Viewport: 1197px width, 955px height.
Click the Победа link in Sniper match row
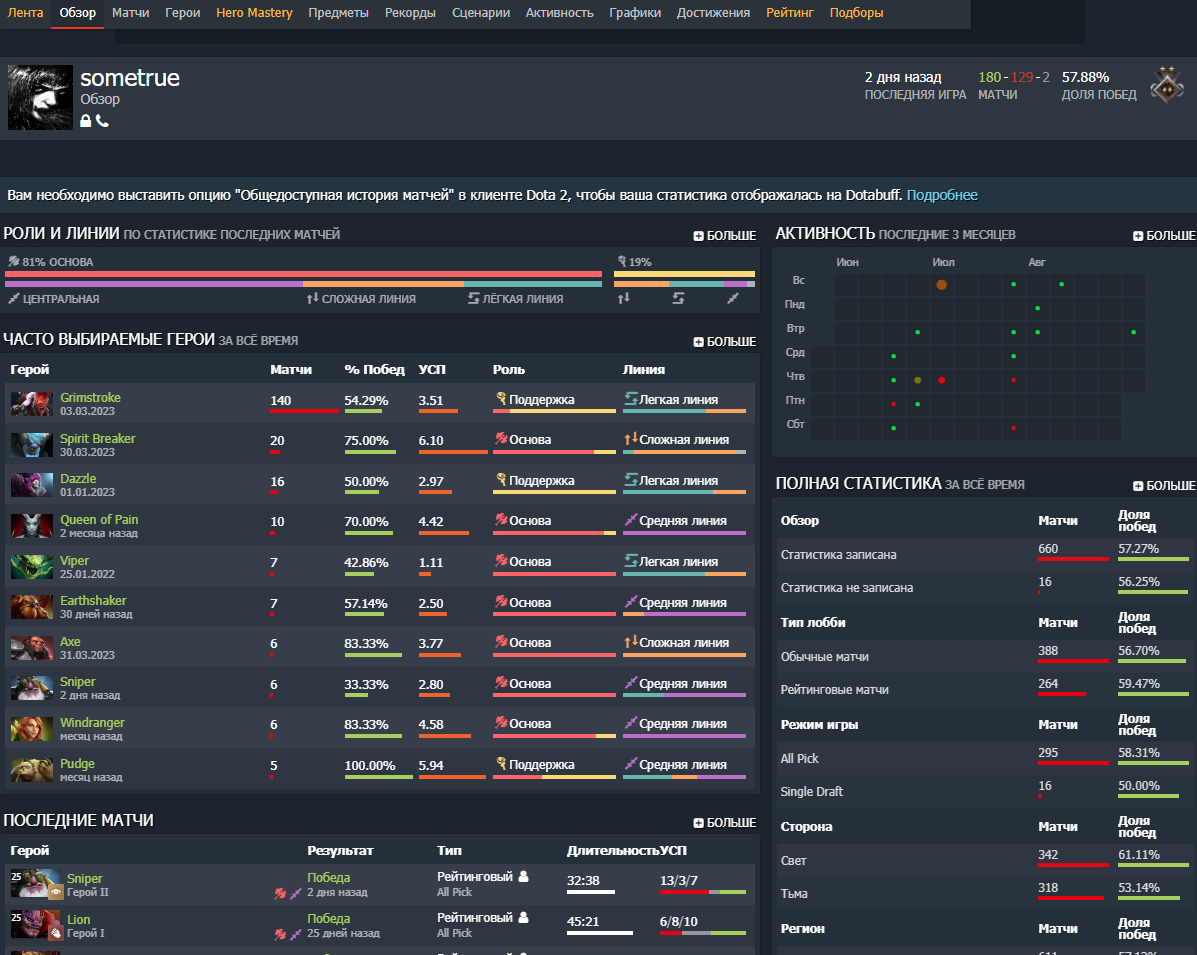[328, 878]
